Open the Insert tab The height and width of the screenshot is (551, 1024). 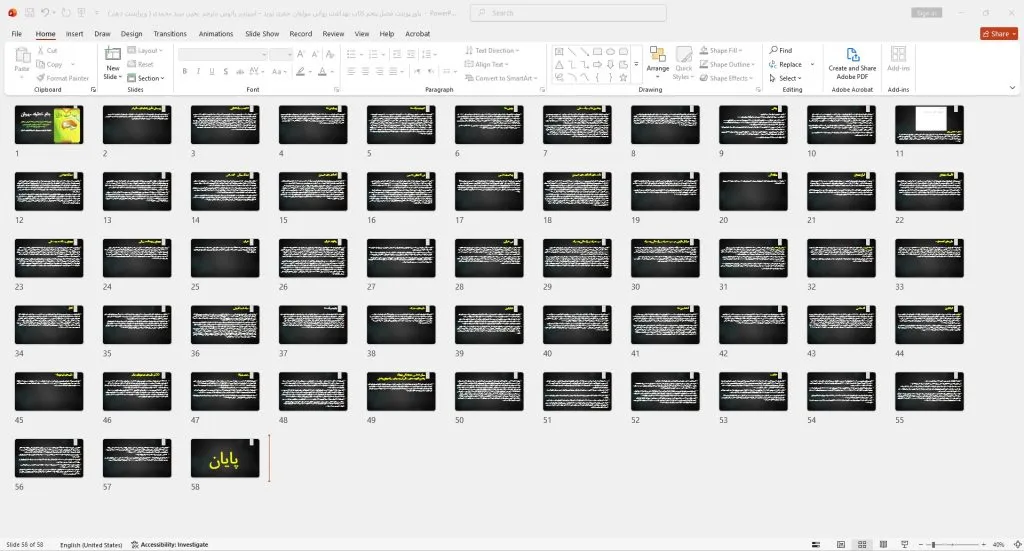[x=74, y=33]
